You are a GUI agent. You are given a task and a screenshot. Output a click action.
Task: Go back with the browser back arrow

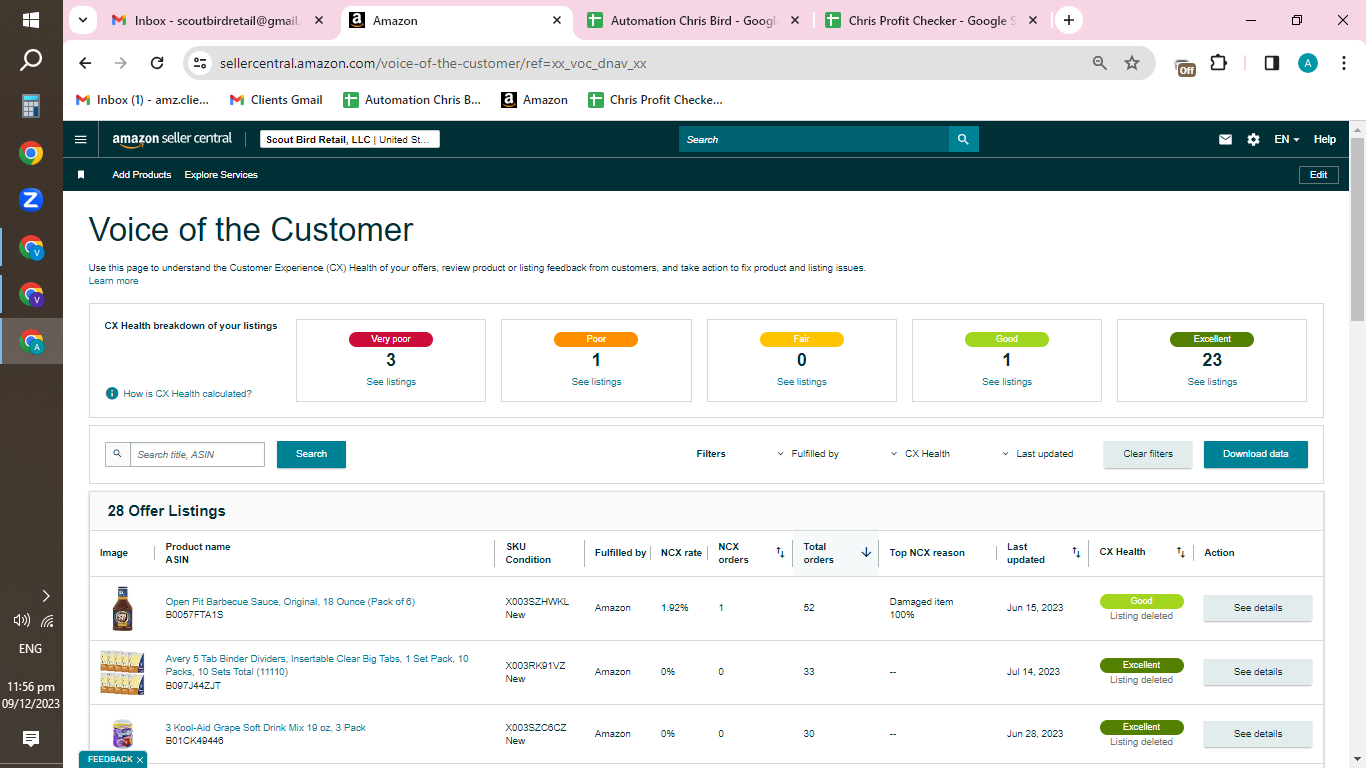coord(85,63)
